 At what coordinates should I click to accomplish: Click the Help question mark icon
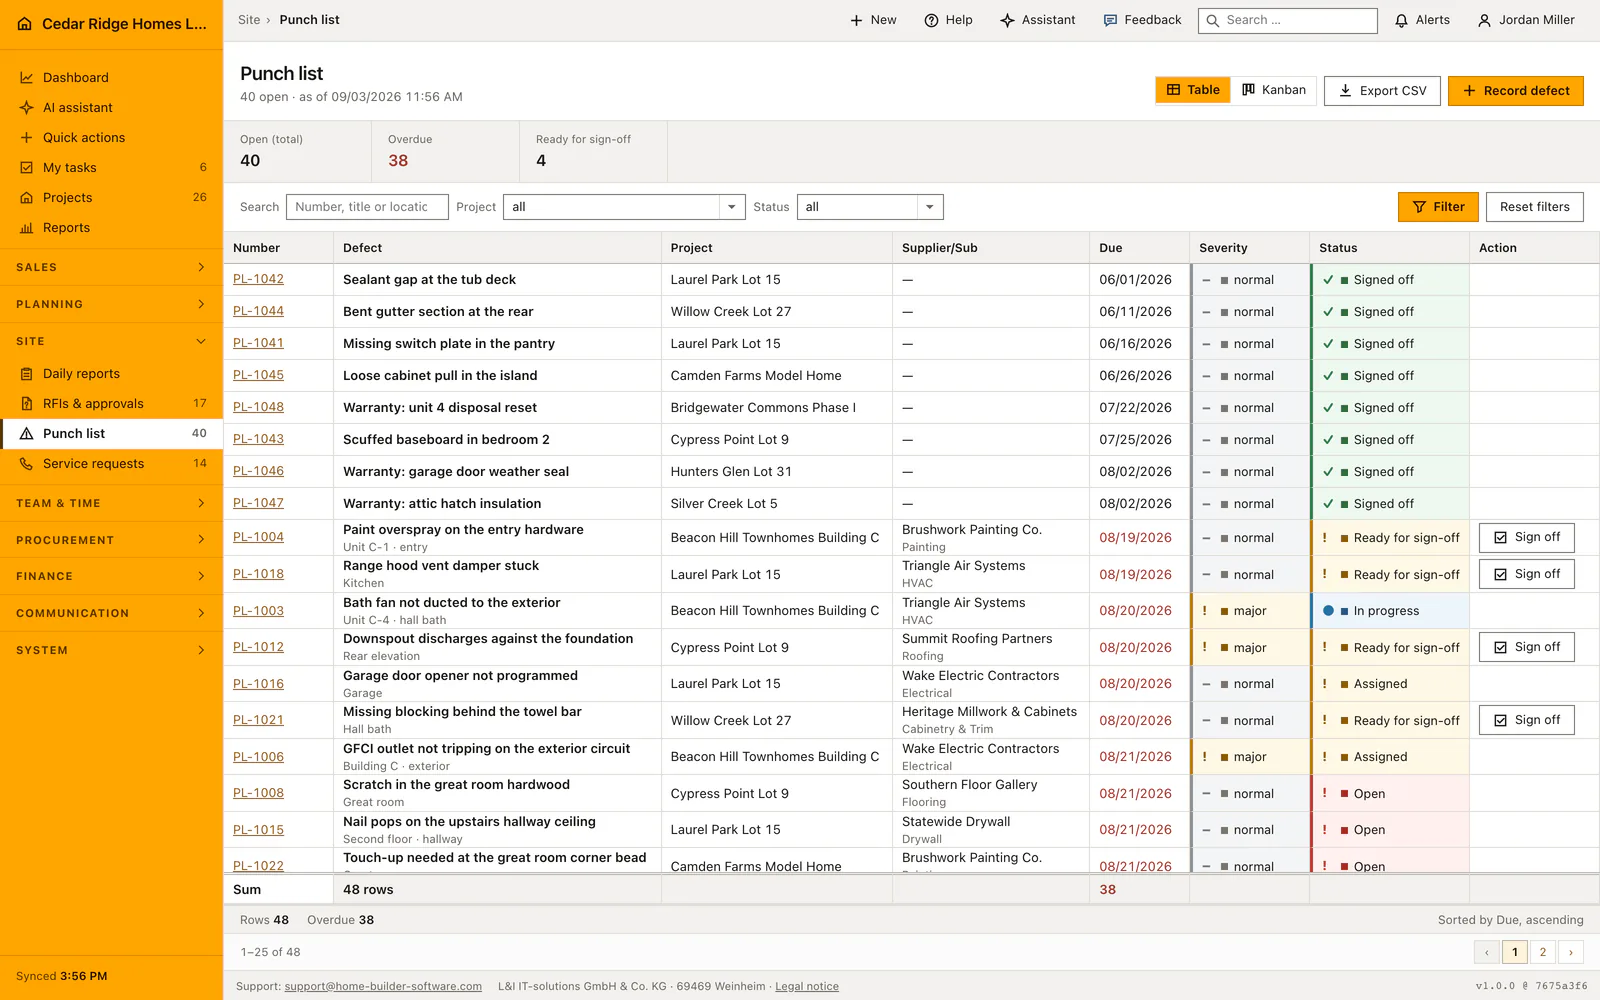931,20
